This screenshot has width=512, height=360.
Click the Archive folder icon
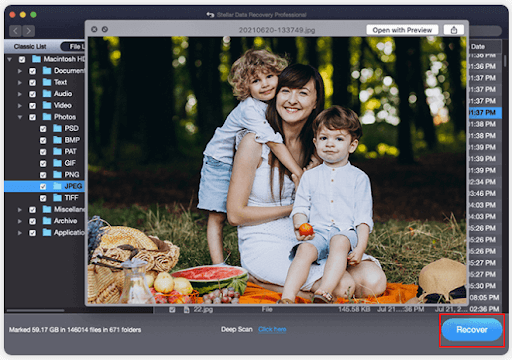coord(47,221)
